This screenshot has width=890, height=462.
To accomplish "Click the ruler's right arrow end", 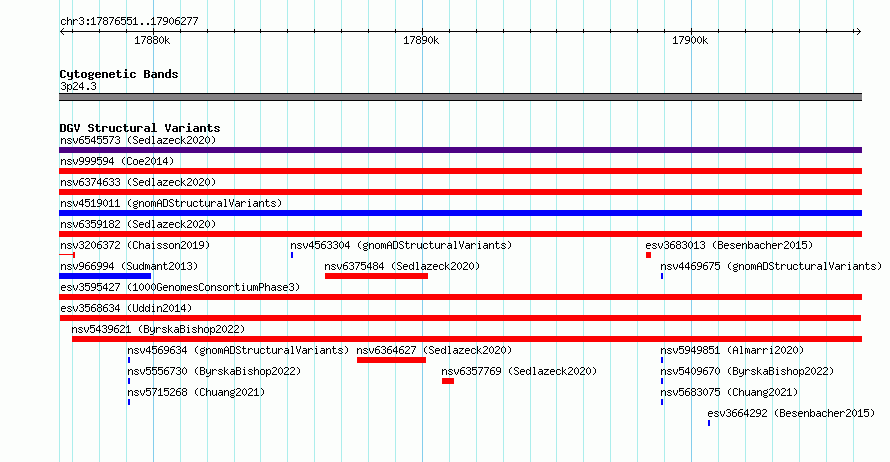I will (859, 31).
